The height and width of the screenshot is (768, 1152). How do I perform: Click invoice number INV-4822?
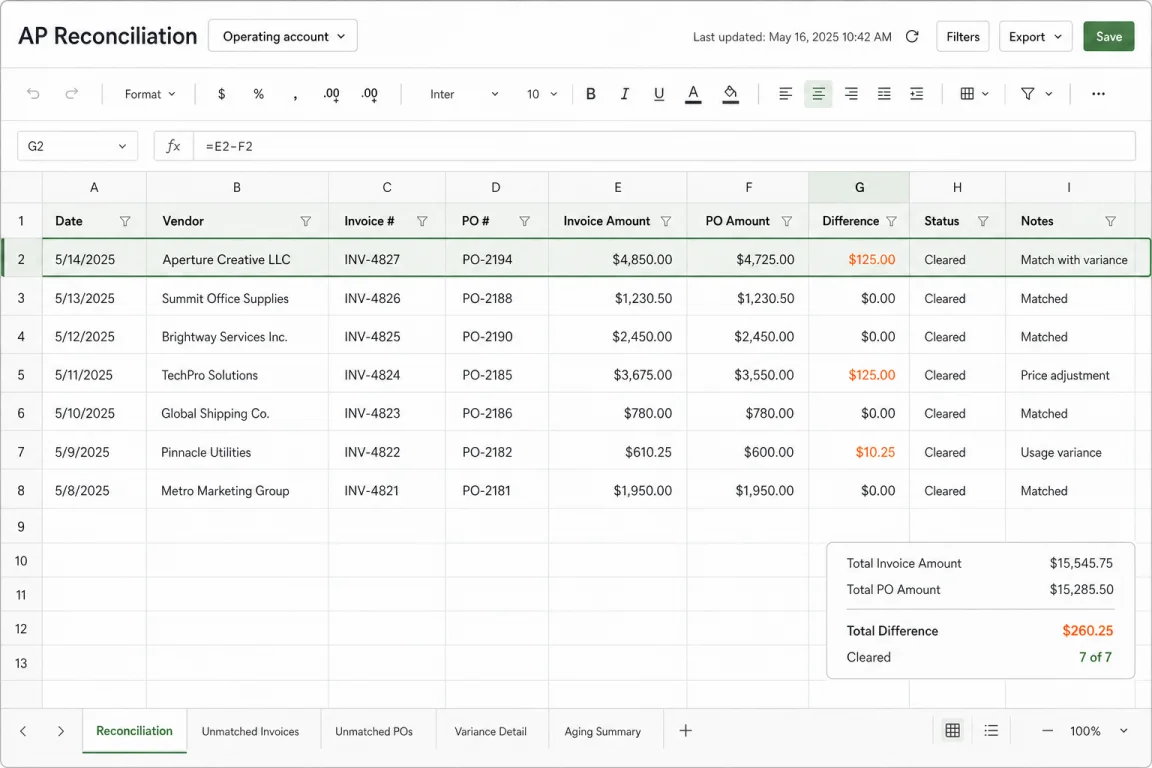(372, 452)
